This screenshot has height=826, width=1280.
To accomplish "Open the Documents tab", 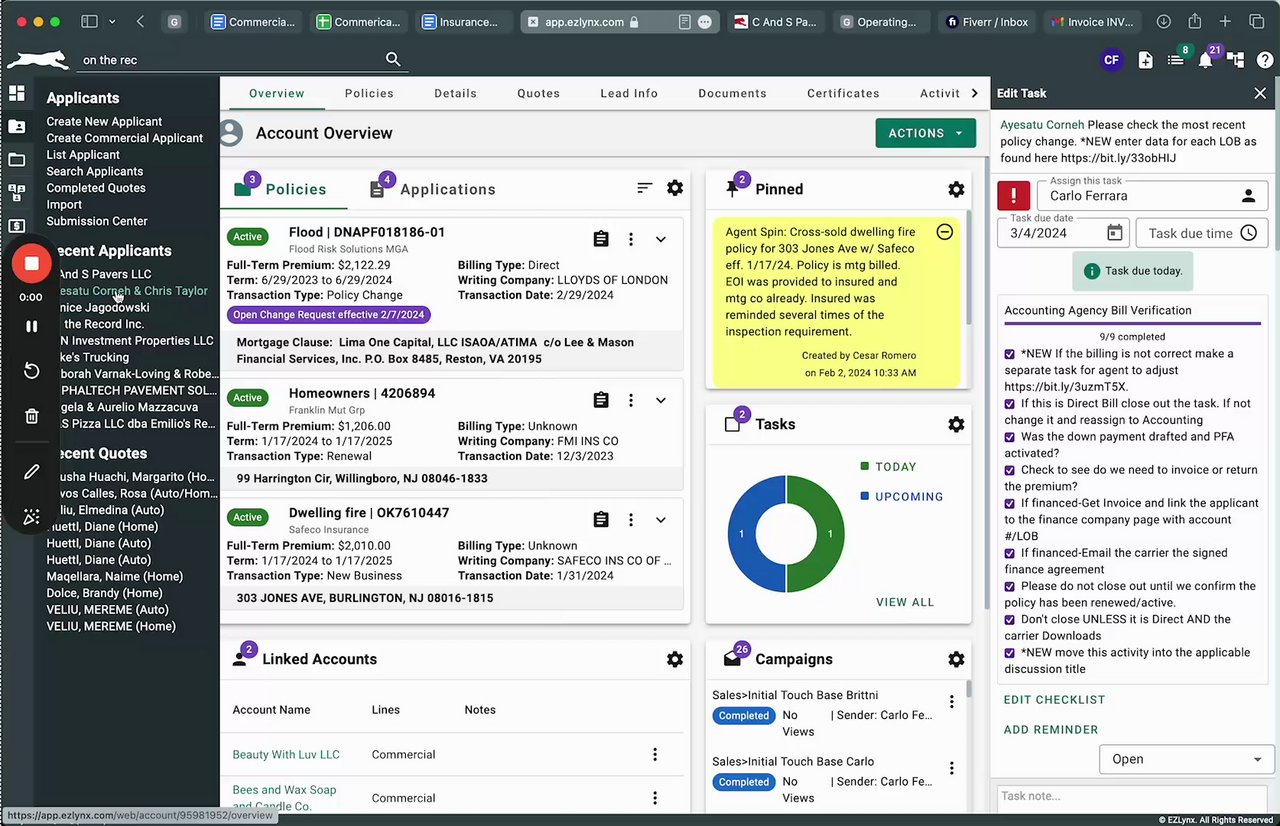I will [x=732, y=93].
